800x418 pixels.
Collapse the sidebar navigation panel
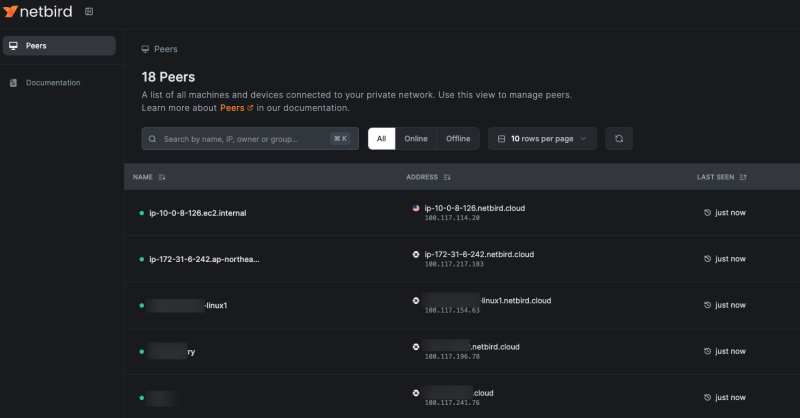coord(89,12)
